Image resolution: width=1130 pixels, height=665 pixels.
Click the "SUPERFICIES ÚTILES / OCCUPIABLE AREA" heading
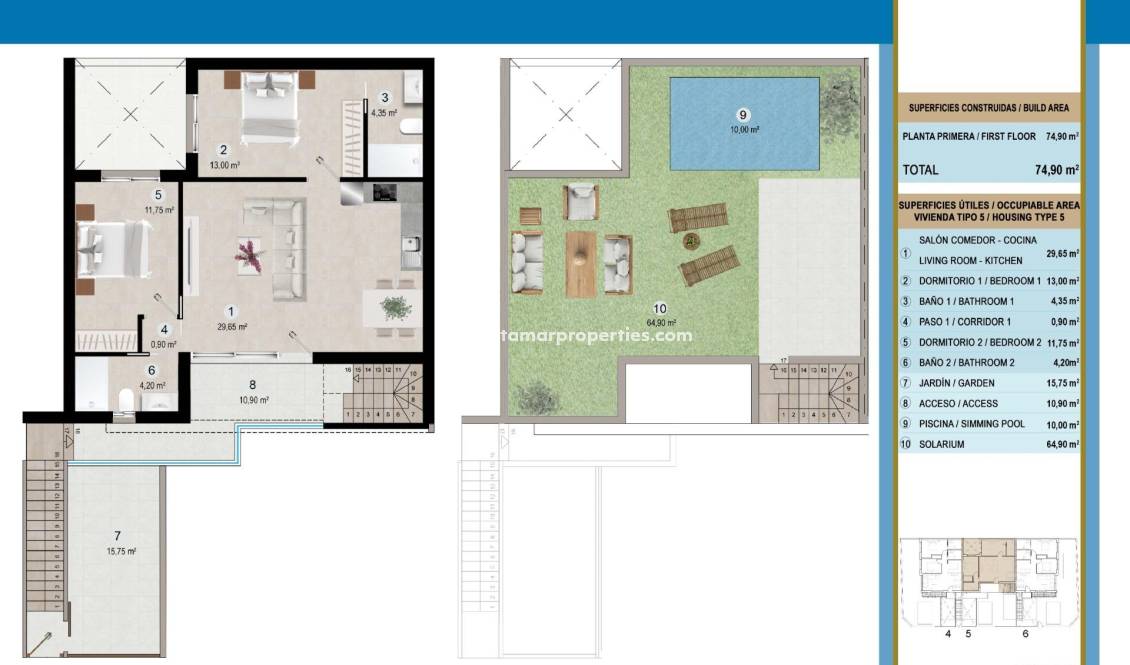click(x=989, y=205)
